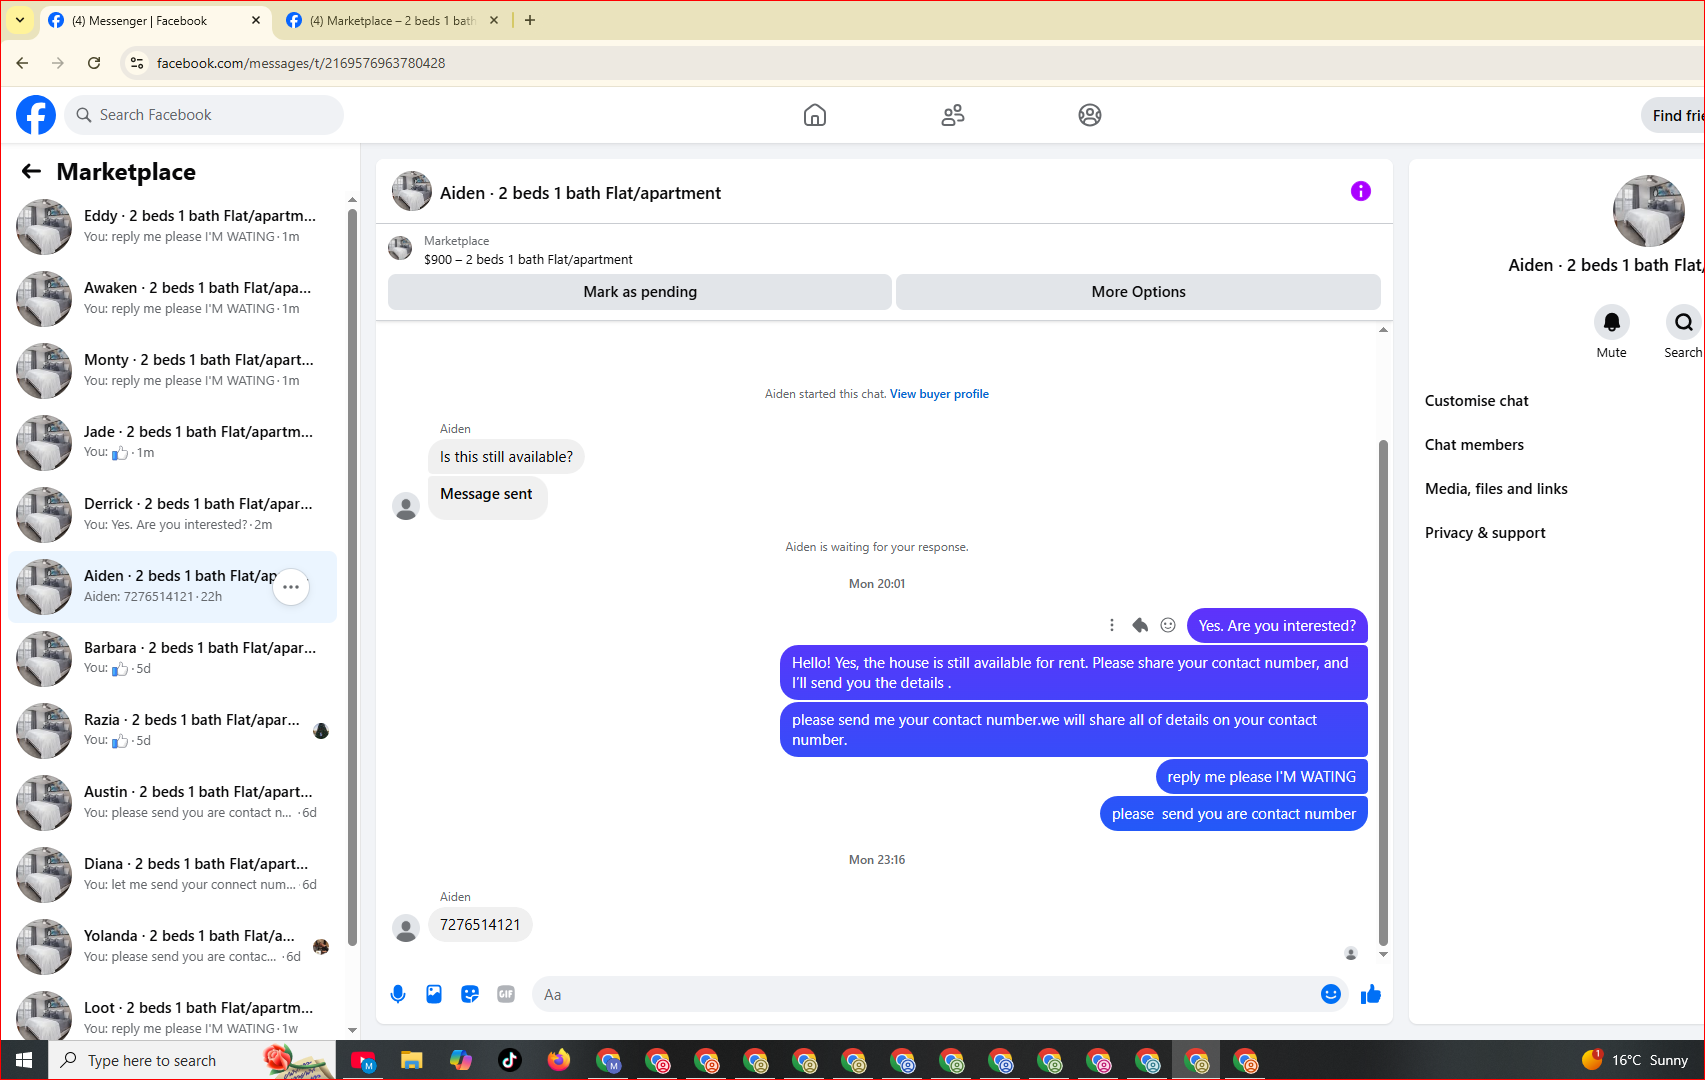The image size is (1705, 1080).
Task: Open the chat with Monty
Action: coord(172,371)
